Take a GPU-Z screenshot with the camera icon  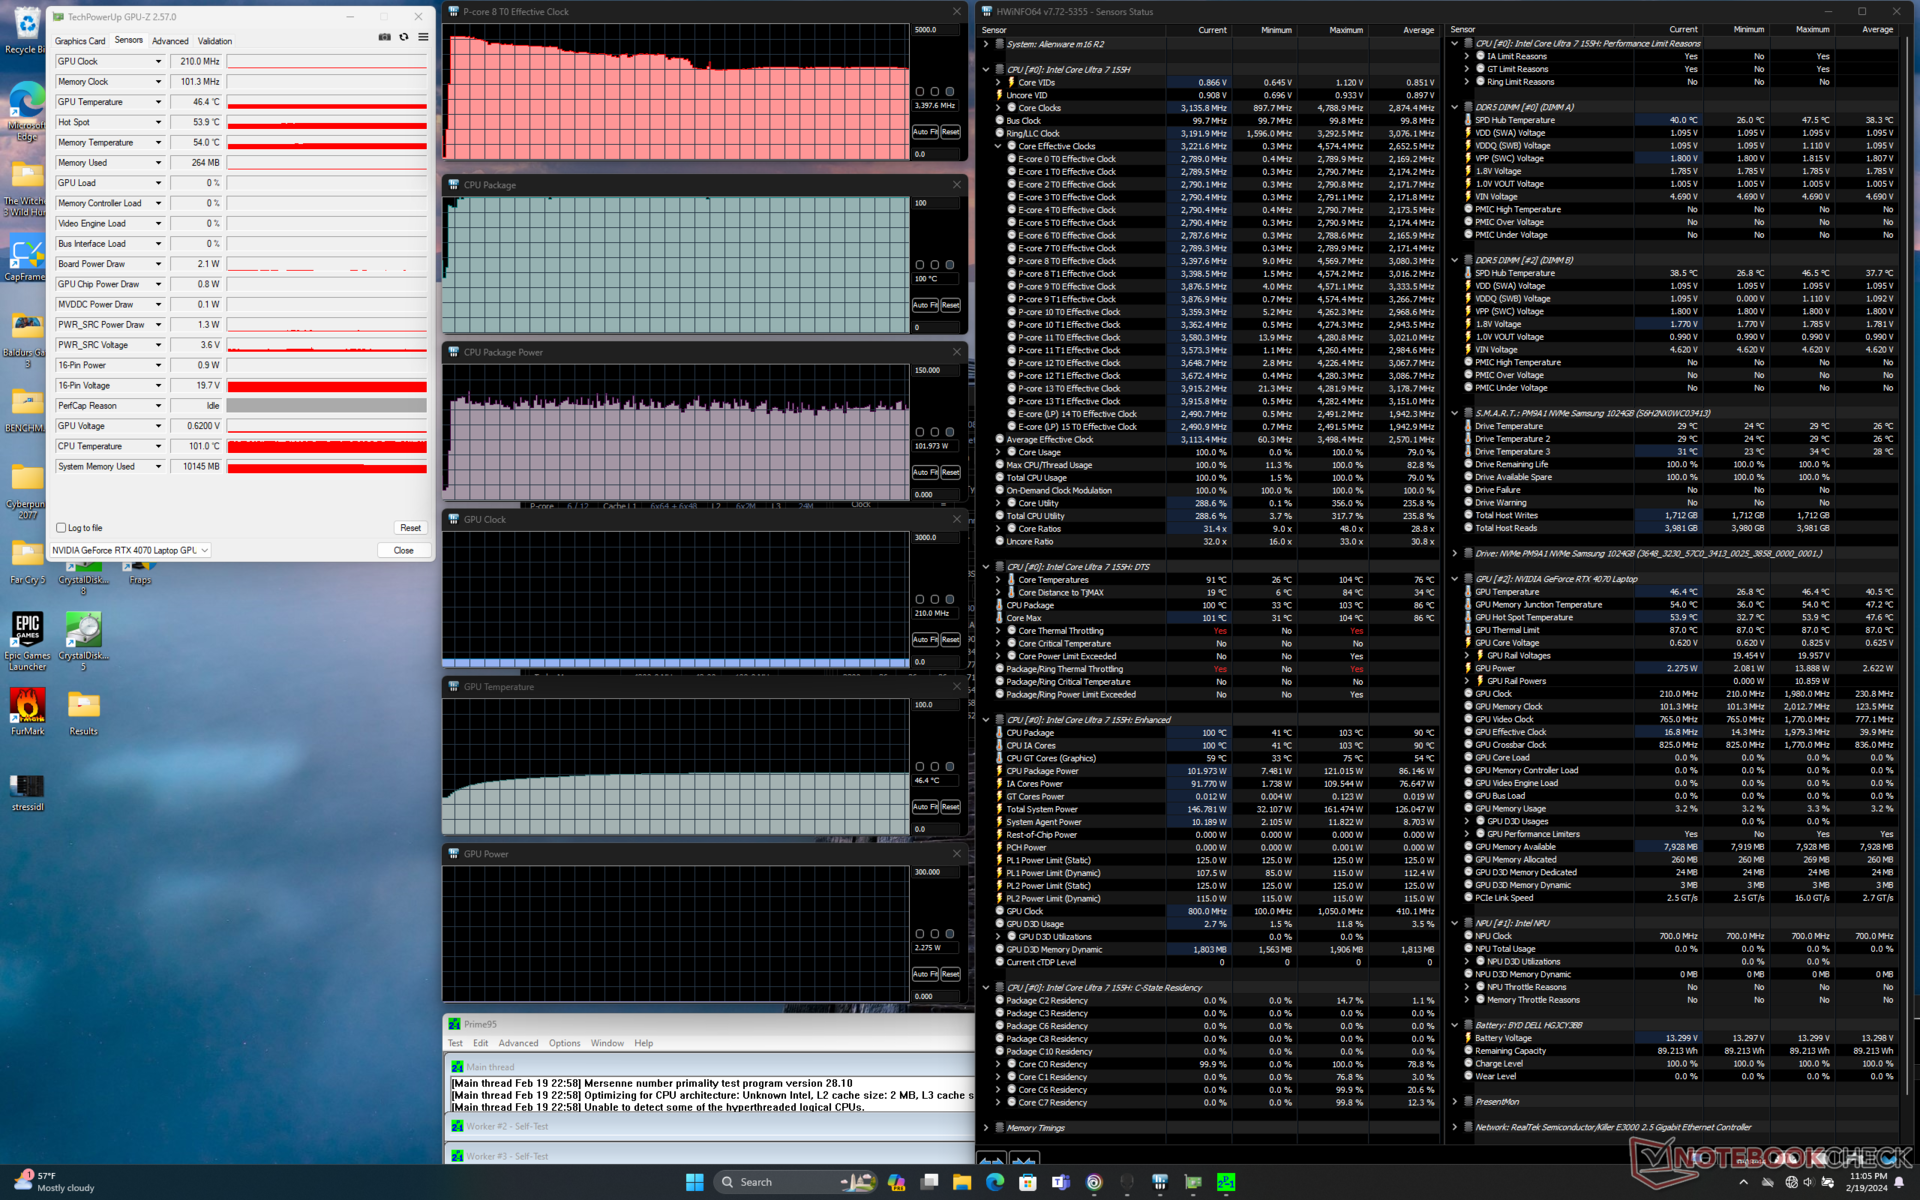(385, 37)
